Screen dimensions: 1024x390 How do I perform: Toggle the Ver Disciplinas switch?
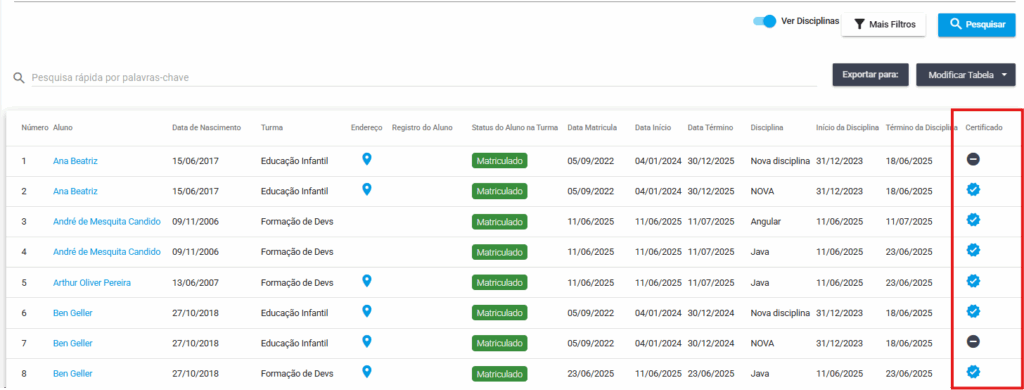[764, 22]
